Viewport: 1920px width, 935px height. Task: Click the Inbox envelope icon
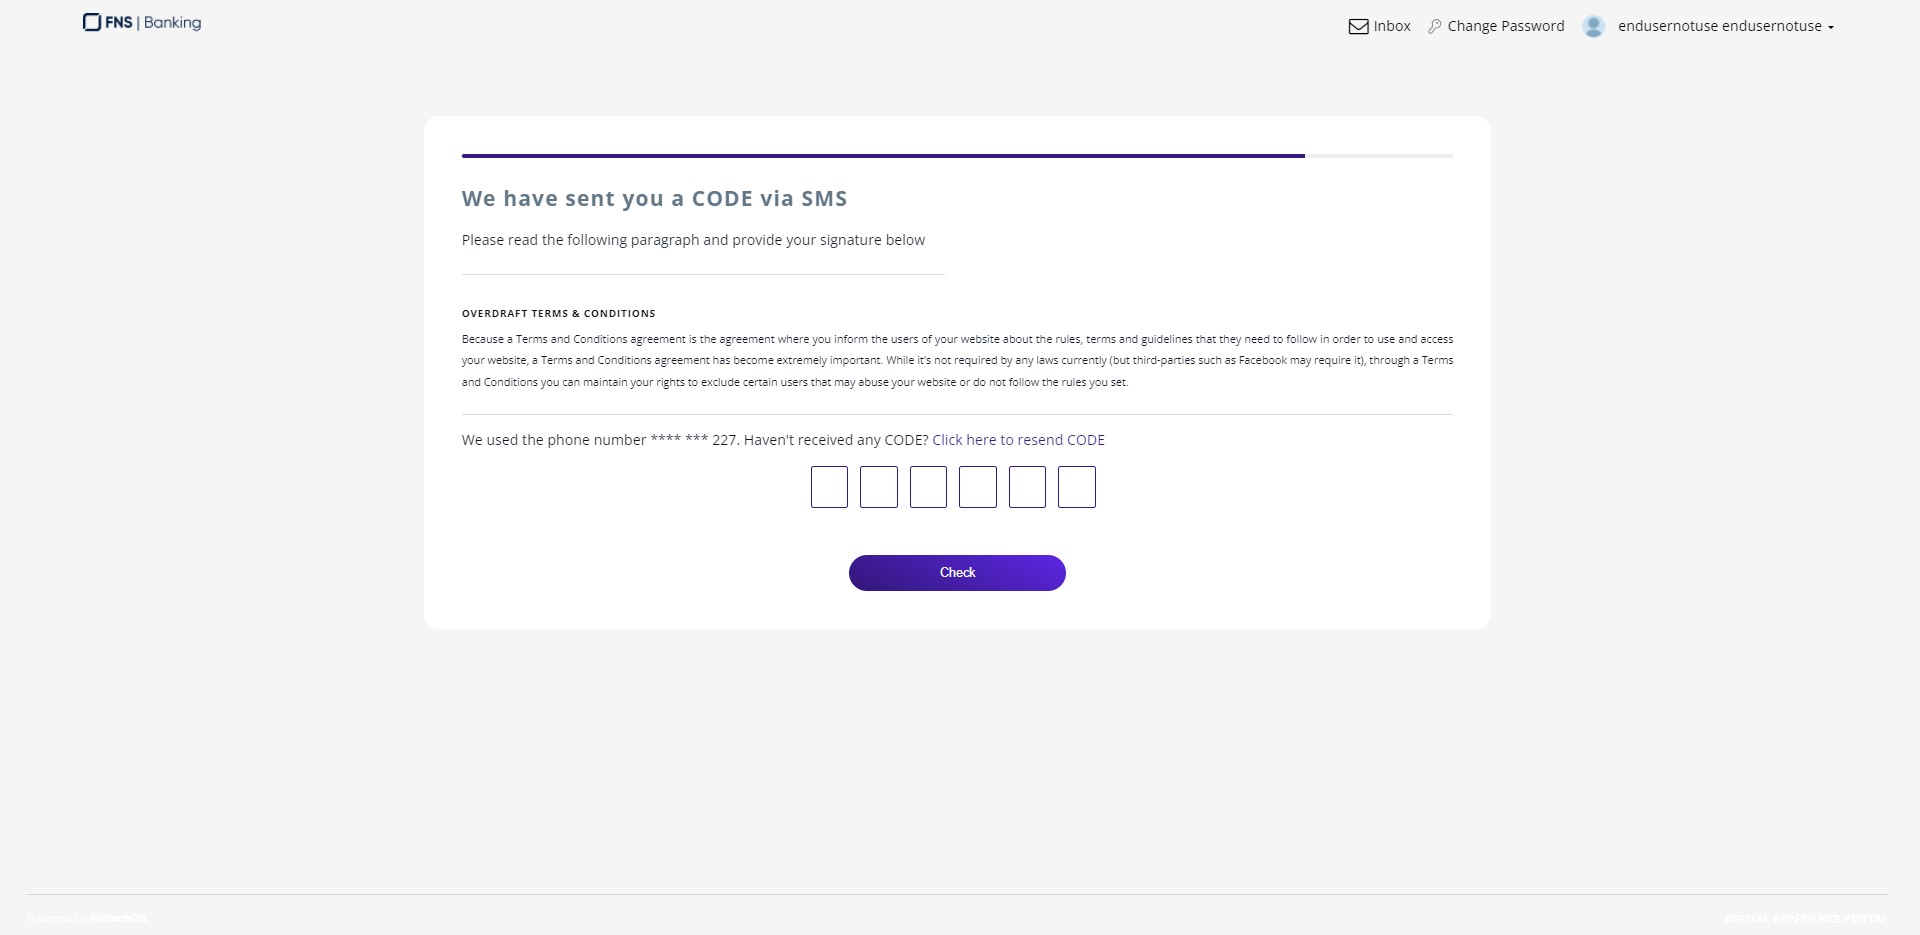[x=1358, y=27]
